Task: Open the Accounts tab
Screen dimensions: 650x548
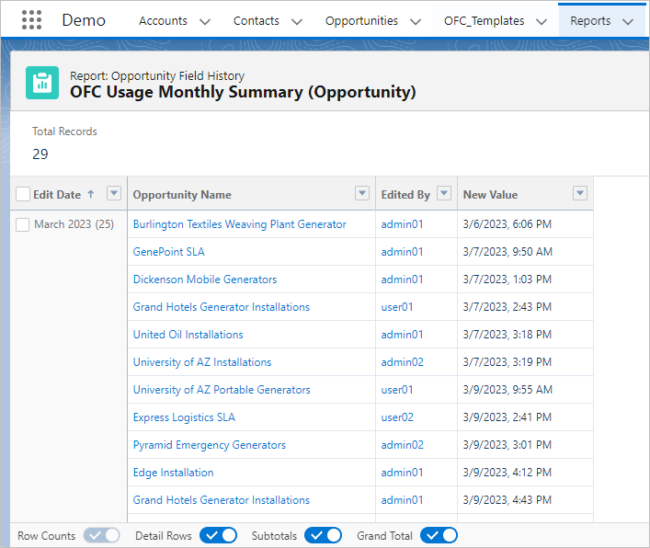Action: (163, 21)
